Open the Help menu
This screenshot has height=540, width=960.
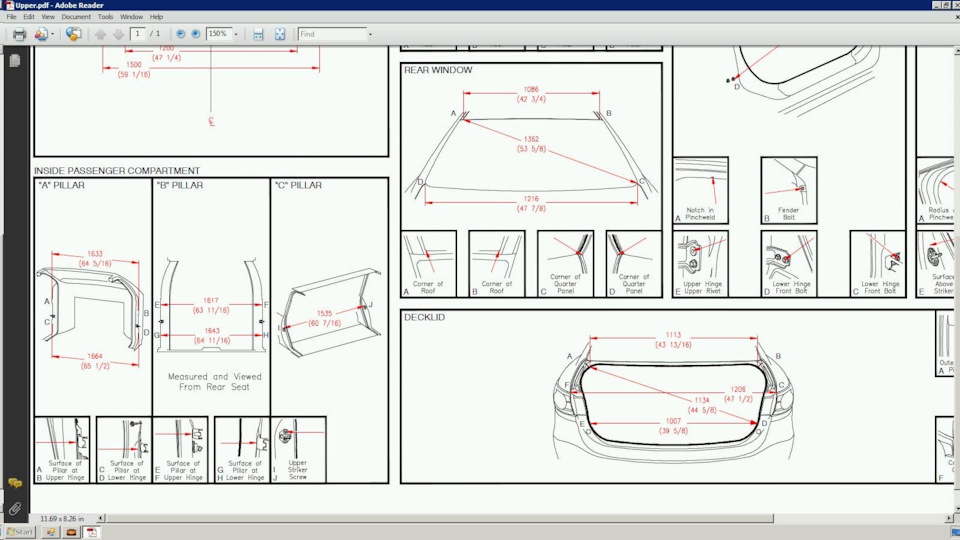pyautogui.click(x=156, y=17)
